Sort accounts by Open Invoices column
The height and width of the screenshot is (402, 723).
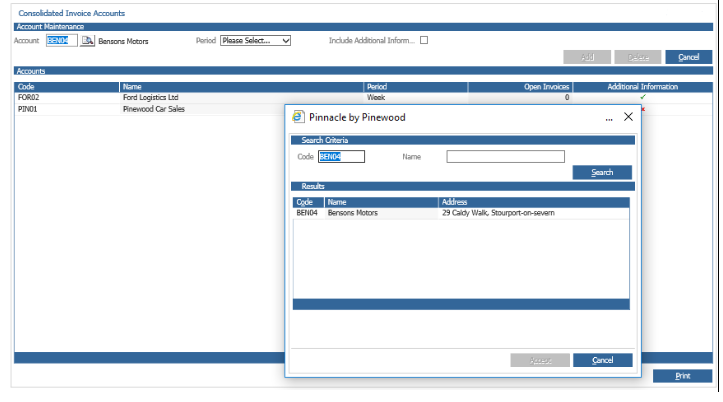tap(521, 87)
